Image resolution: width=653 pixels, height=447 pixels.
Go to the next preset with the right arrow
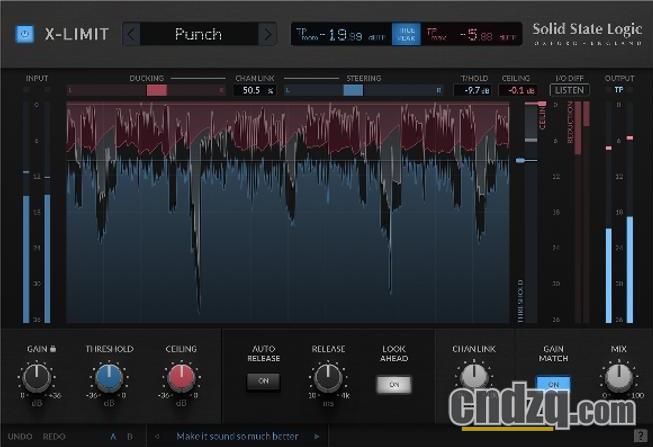(x=267, y=34)
